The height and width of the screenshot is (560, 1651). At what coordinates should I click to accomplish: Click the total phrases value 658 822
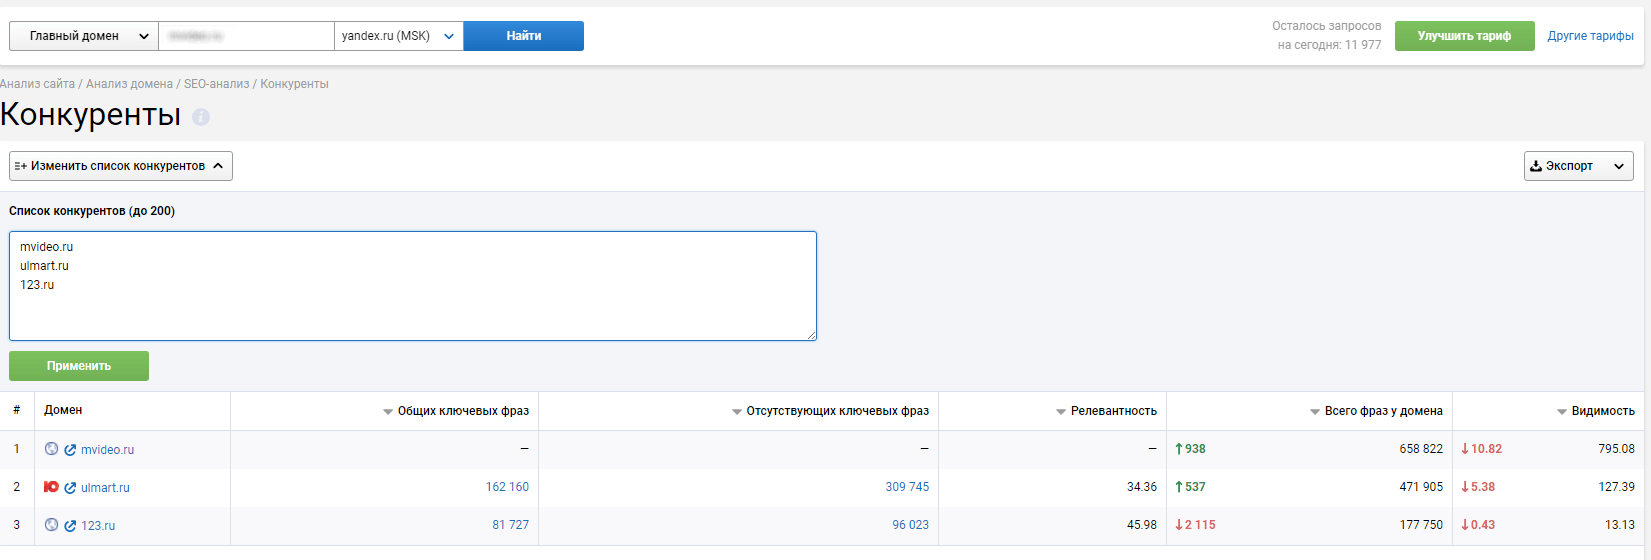[x=1421, y=449]
